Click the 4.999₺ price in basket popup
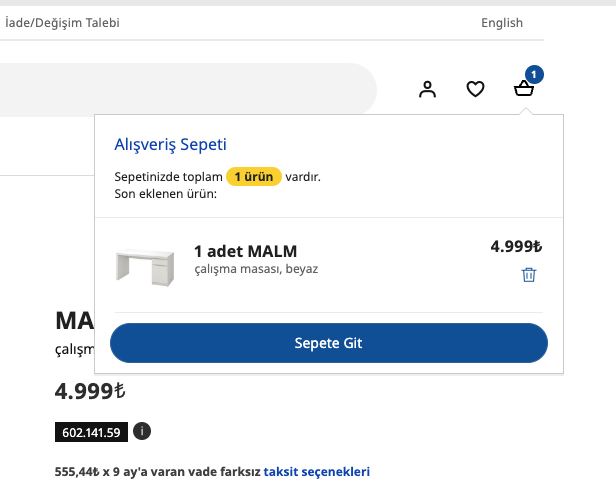The width and height of the screenshot is (616, 487). [515, 246]
